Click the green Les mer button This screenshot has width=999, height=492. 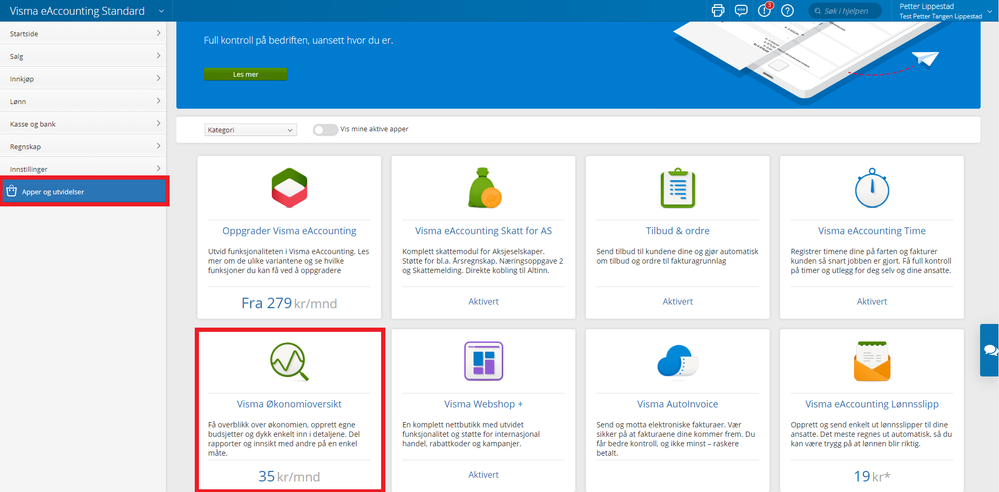(x=245, y=75)
